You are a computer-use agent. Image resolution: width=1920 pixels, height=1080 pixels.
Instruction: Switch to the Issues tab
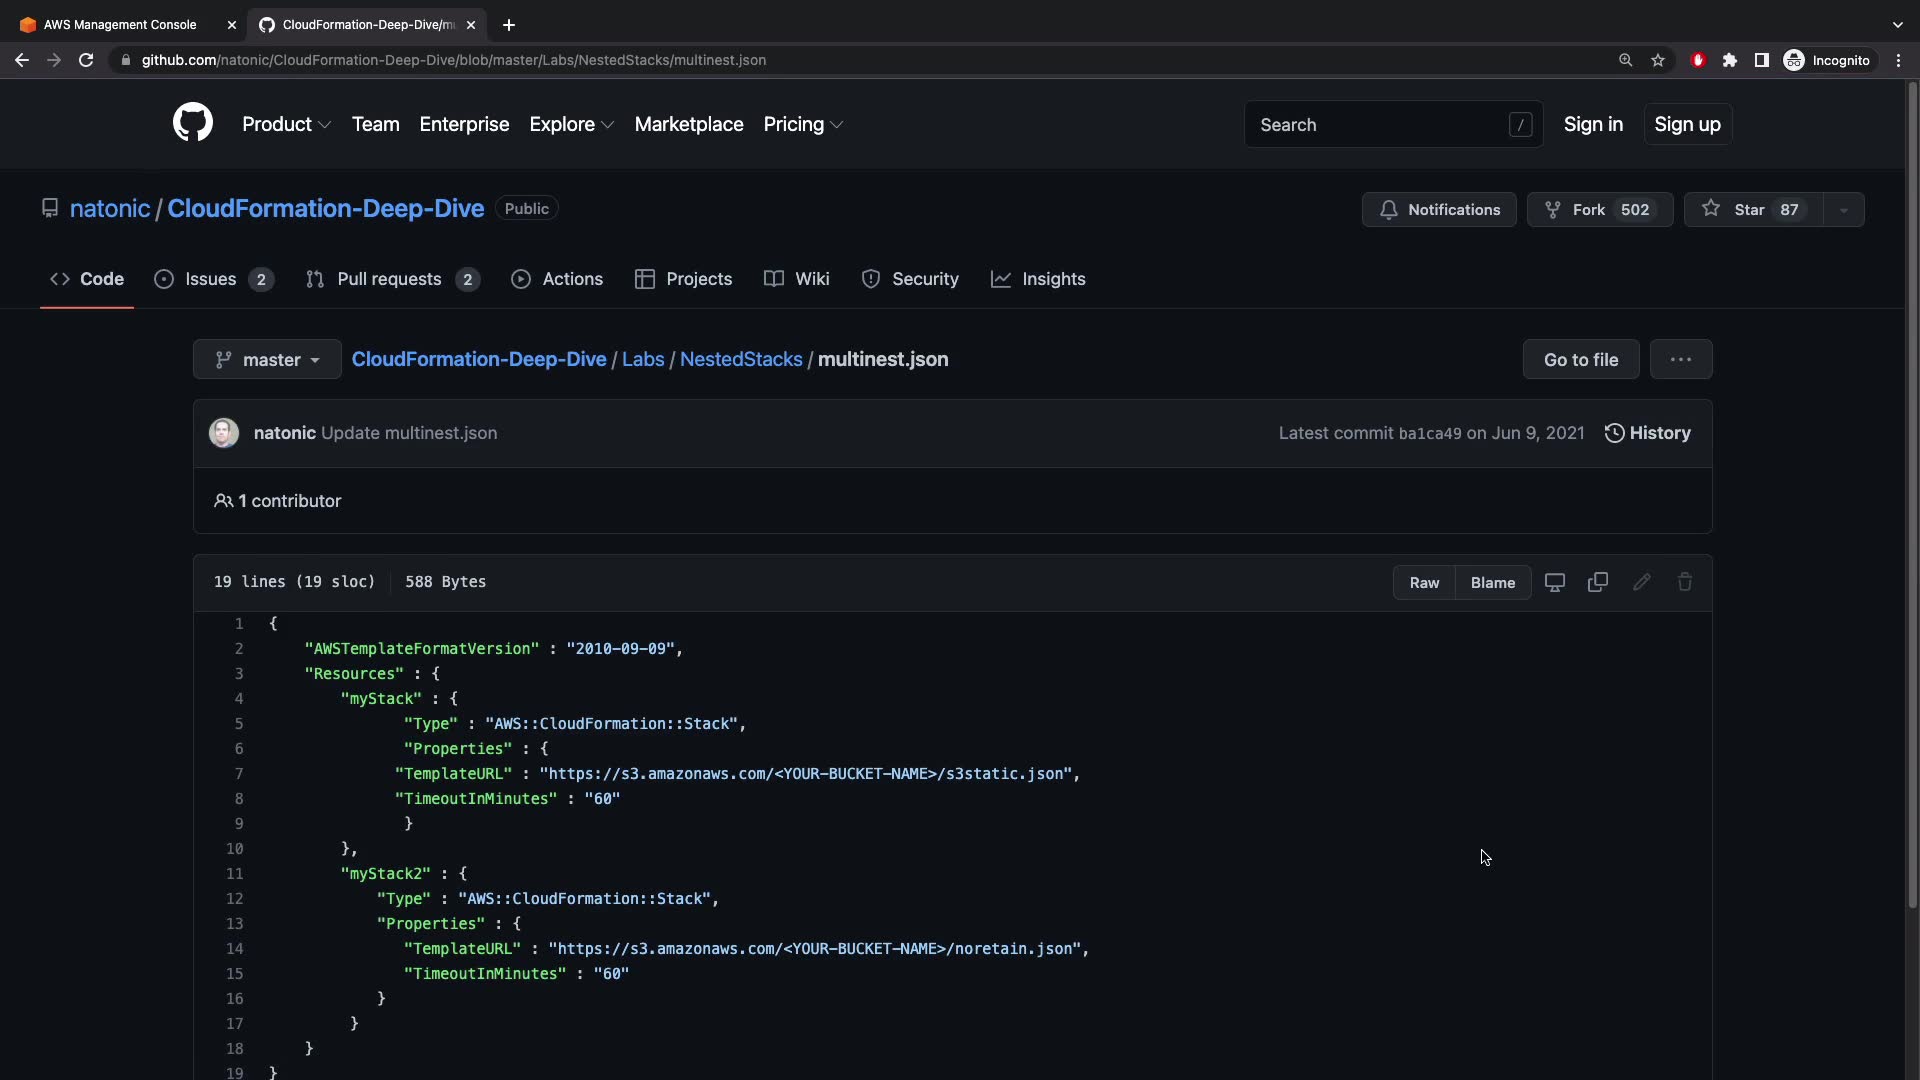213,279
